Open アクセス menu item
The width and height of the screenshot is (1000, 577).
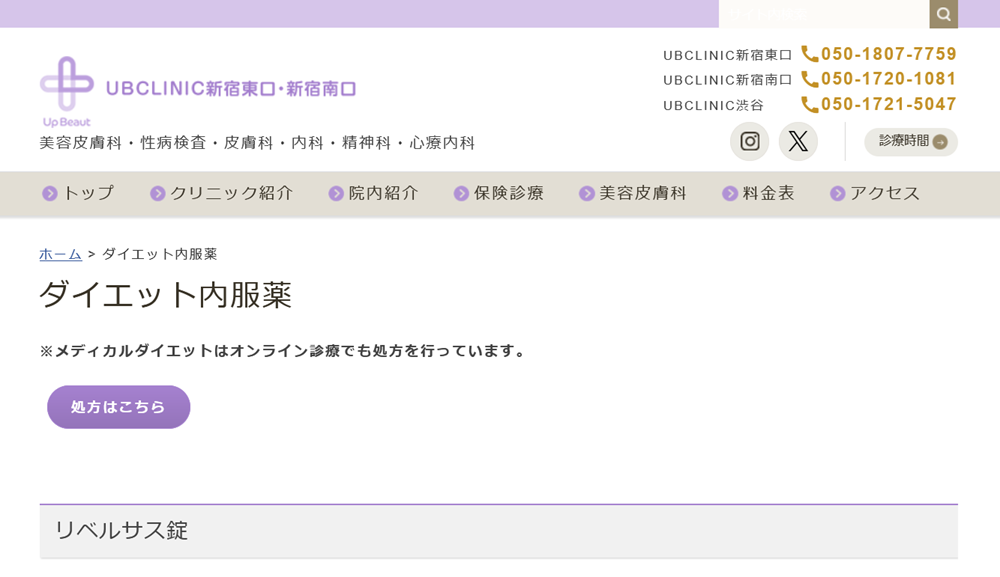pos(875,193)
